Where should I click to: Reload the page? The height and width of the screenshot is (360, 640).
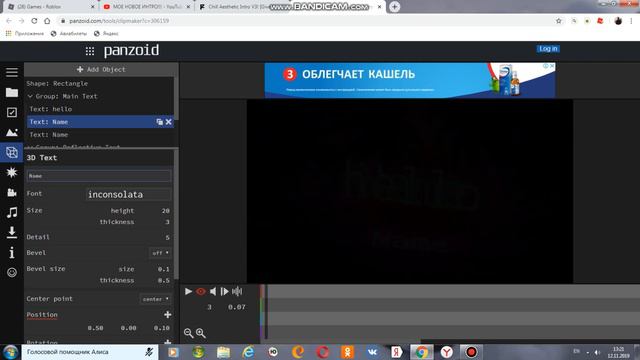coord(34,21)
